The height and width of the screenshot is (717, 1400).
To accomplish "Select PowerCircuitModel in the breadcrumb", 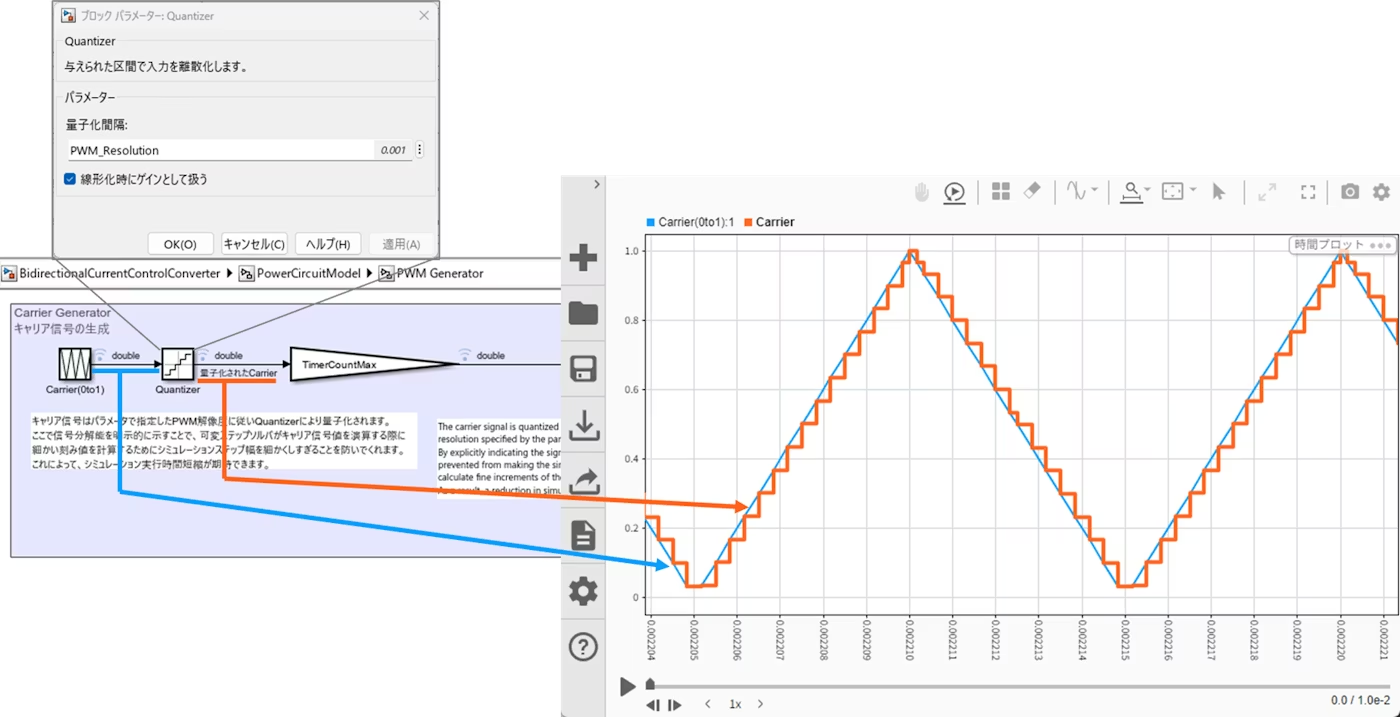I will (x=306, y=273).
